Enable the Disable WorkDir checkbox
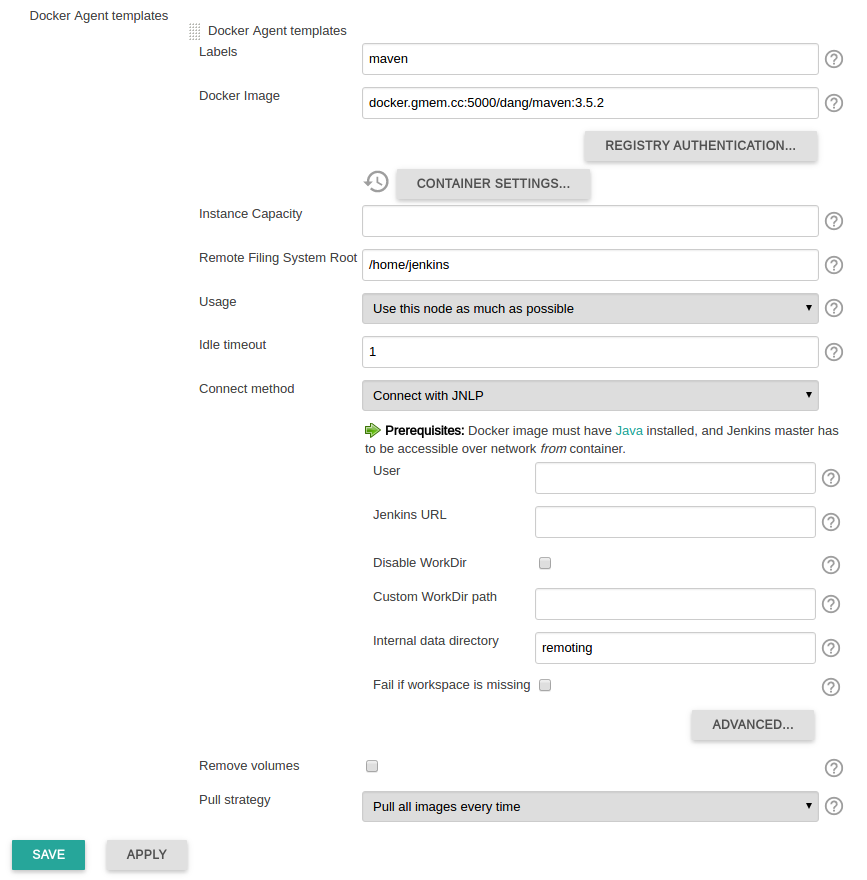Image resolution: width=867 pixels, height=880 pixels. click(x=545, y=563)
